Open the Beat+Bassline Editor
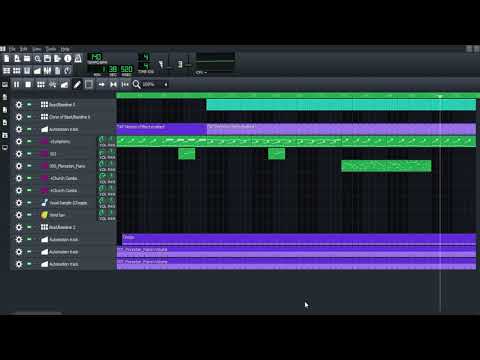 [x=17, y=71]
